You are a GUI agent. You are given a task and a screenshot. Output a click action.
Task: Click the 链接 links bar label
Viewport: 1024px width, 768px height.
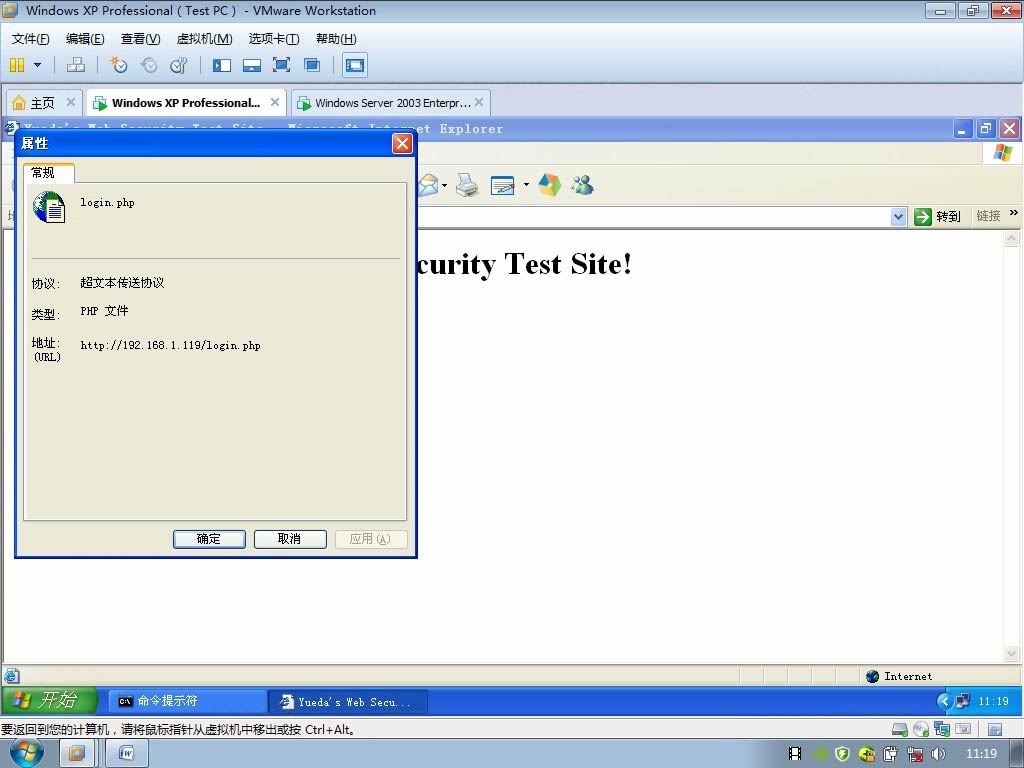(x=988, y=216)
